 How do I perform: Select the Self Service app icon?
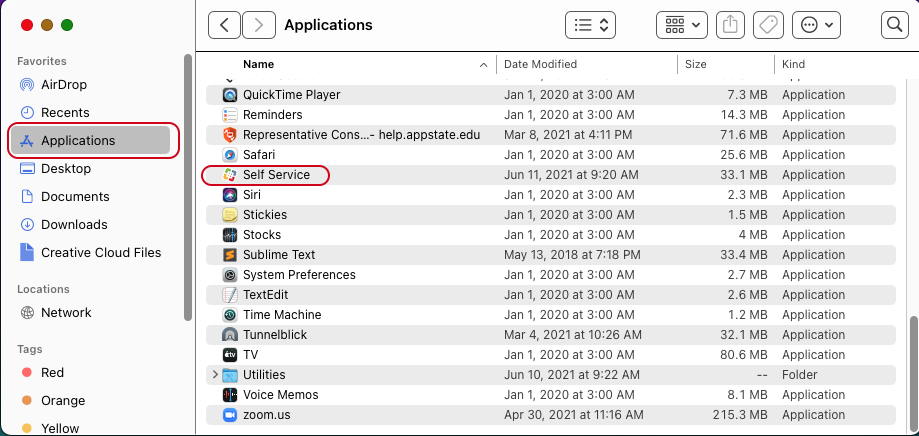click(229, 175)
